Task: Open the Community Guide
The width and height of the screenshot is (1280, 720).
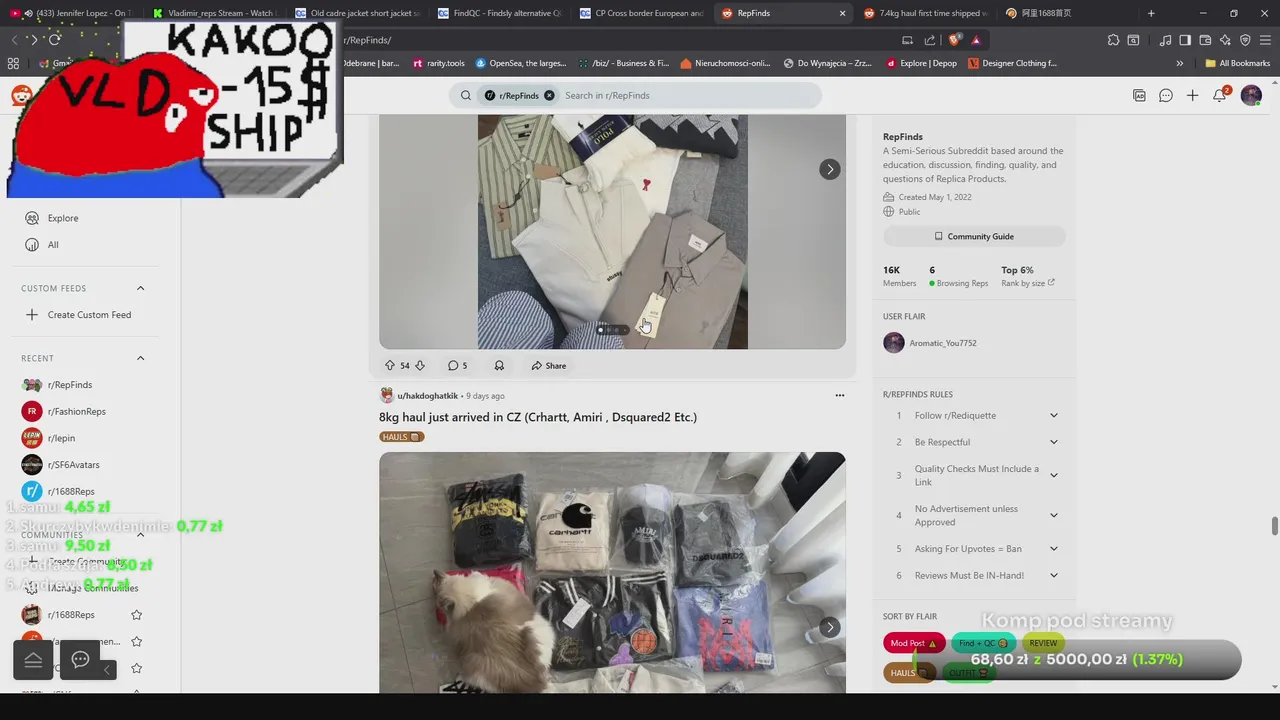Action: (974, 237)
